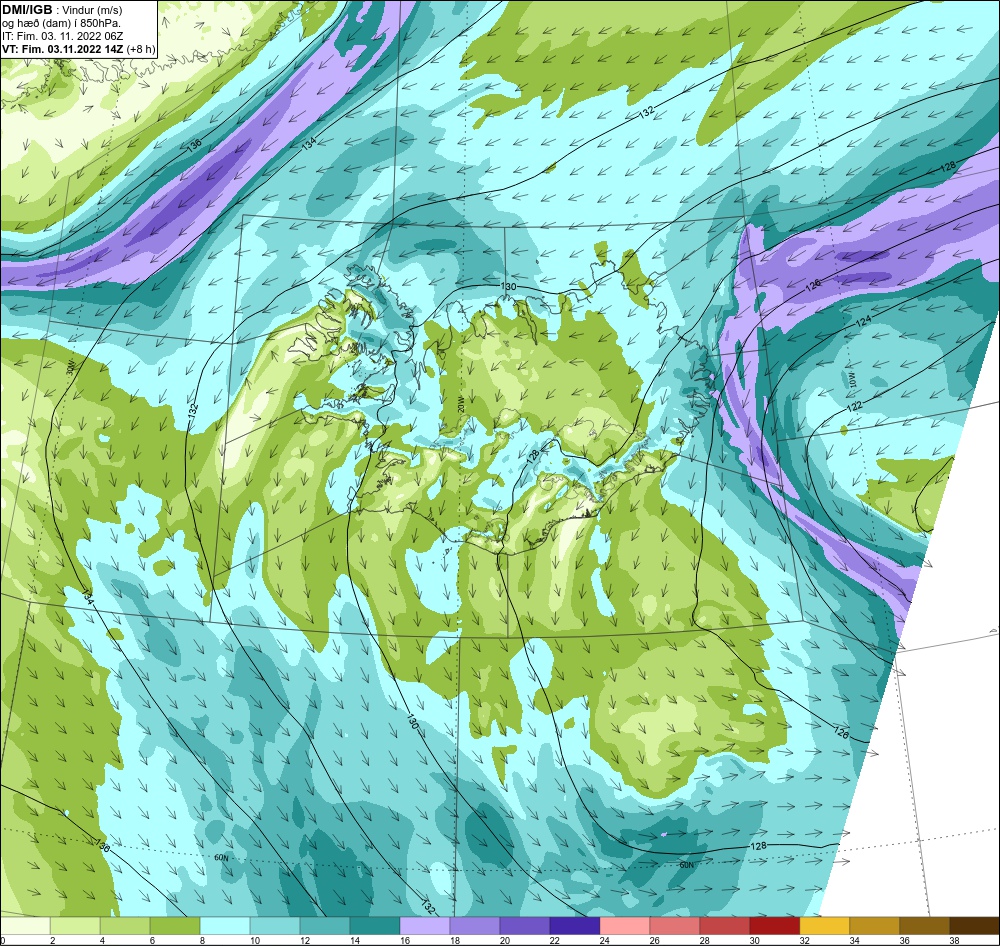Click the 'VT: Fim. 03.11.2022 14Z' valid time

62,49
